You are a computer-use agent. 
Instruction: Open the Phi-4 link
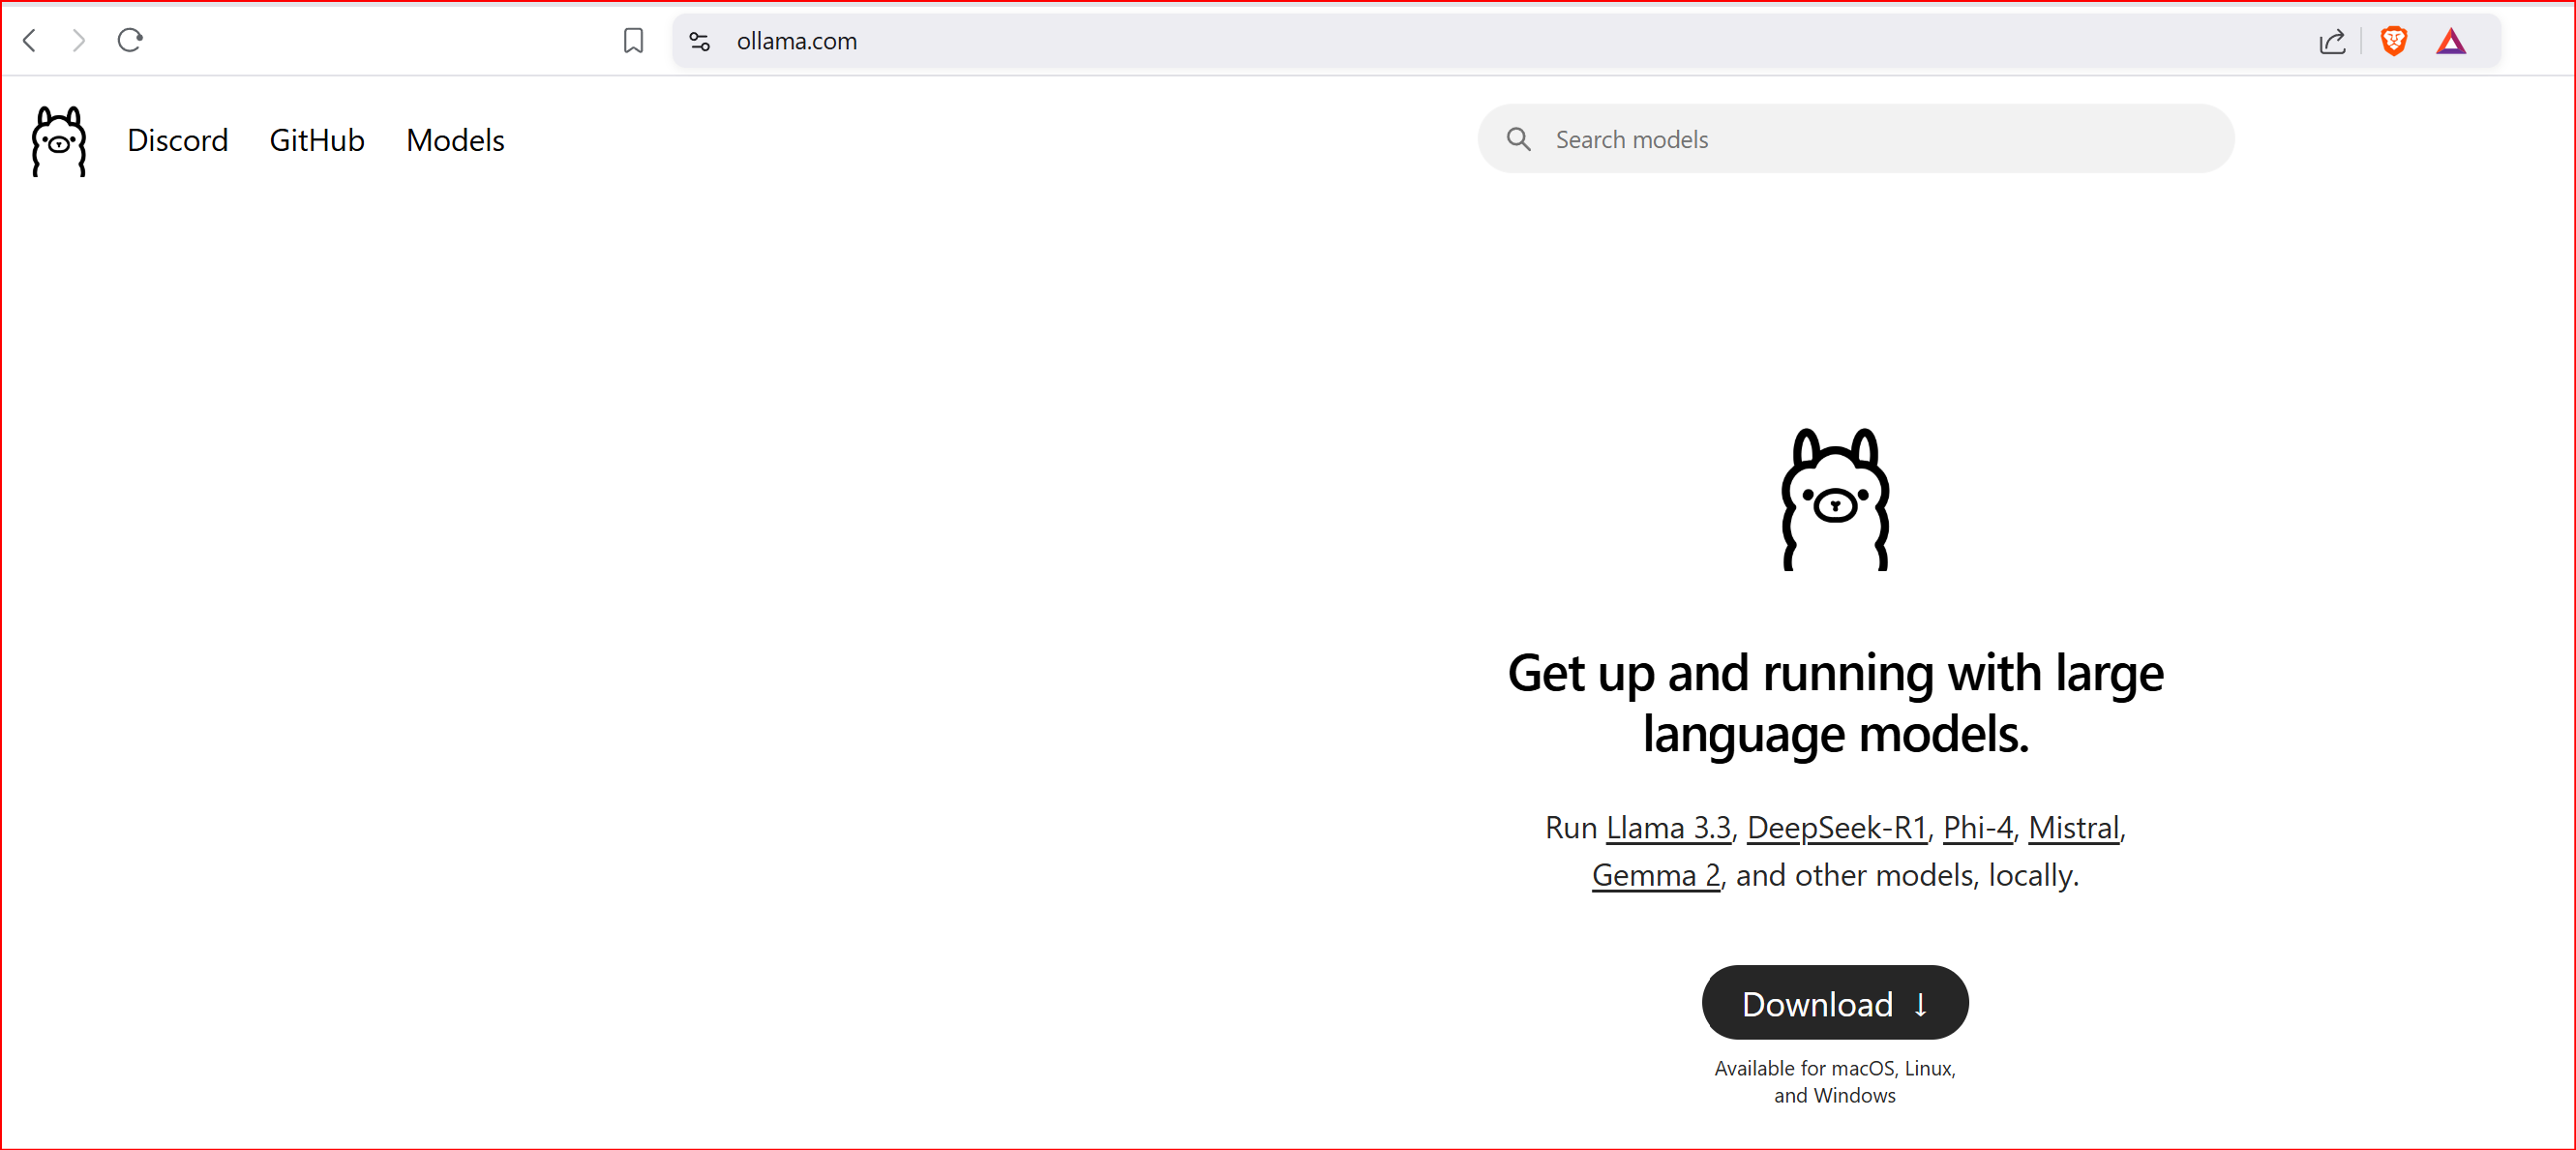point(1977,828)
